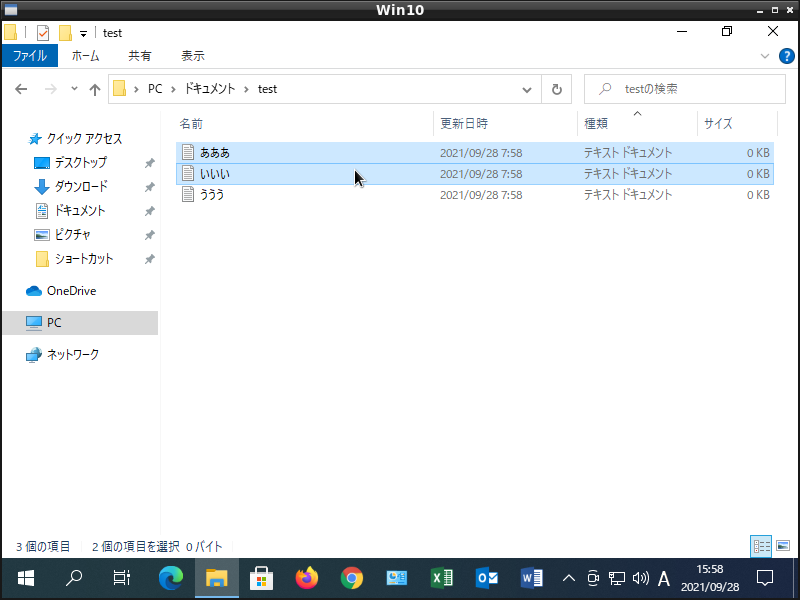The height and width of the screenshot is (600, 800).
Task: Select the ううう text file
Action: [212, 195]
